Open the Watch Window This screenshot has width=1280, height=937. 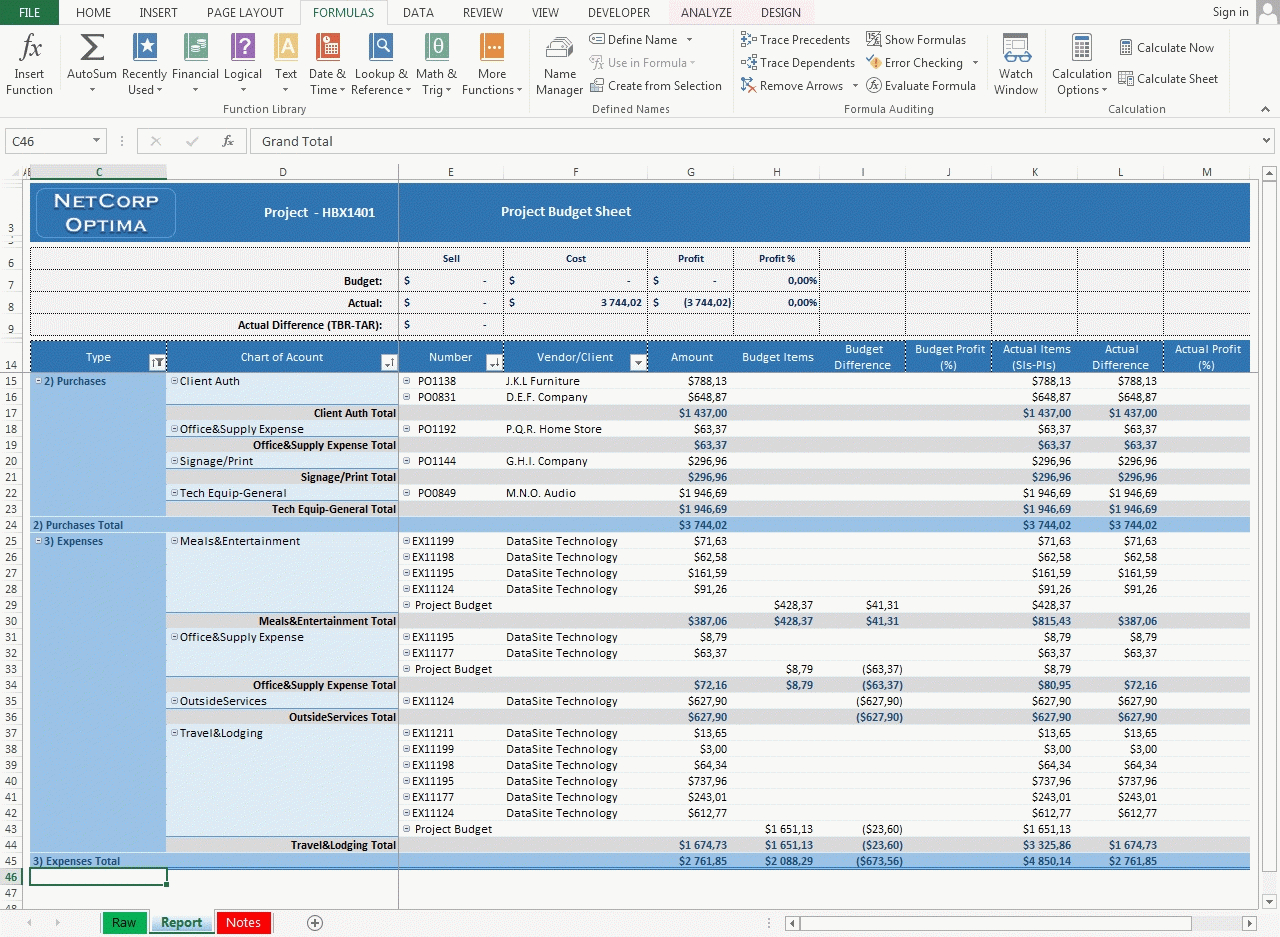(x=1016, y=65)
